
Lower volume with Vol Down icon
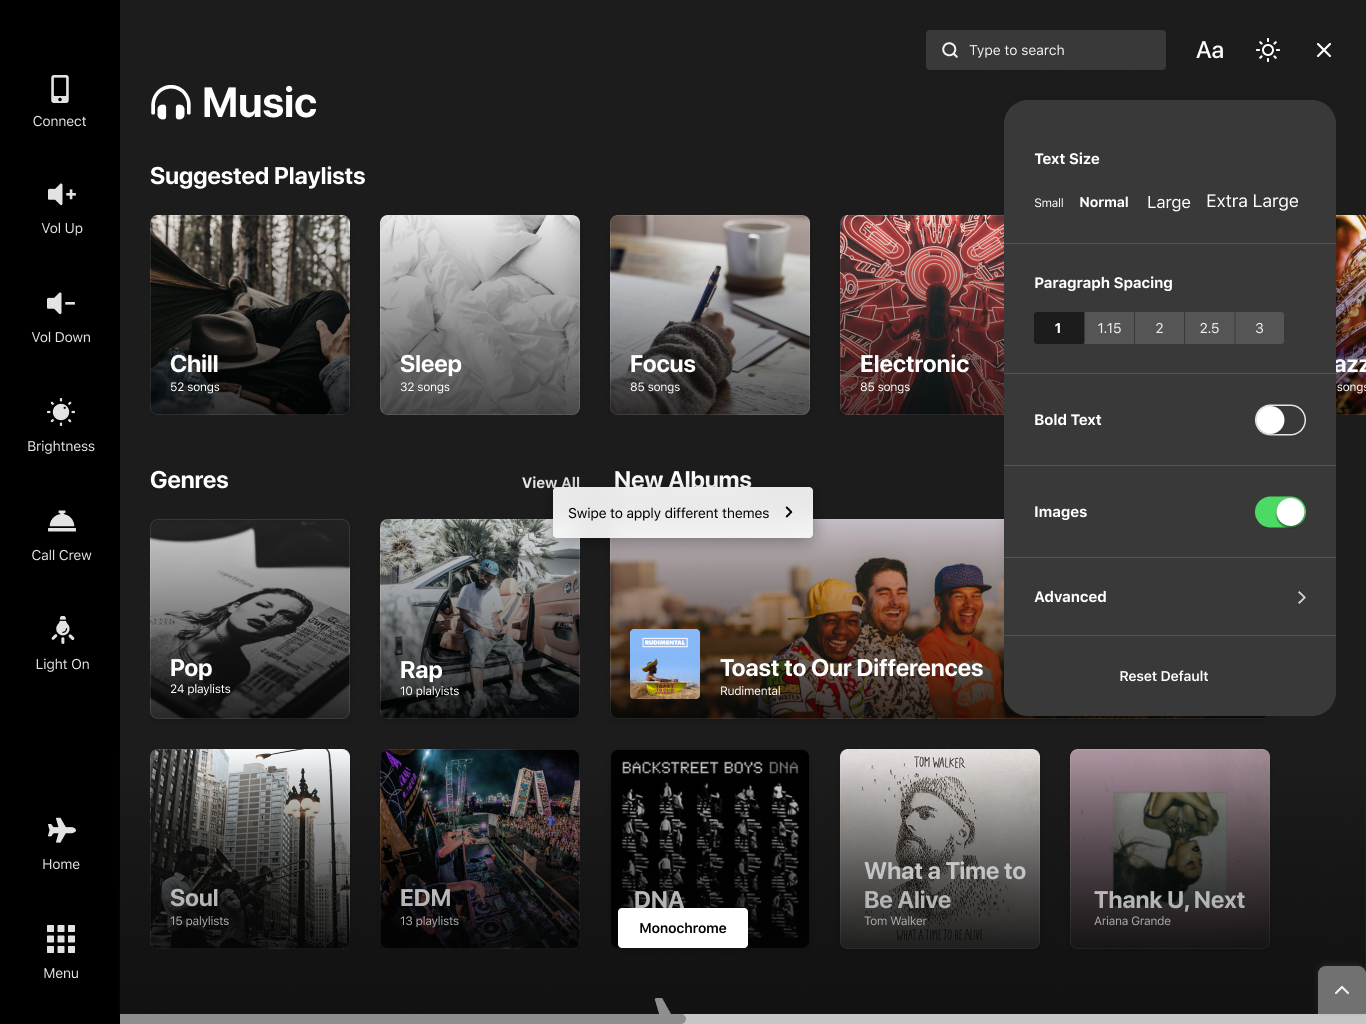pos(61,303)
